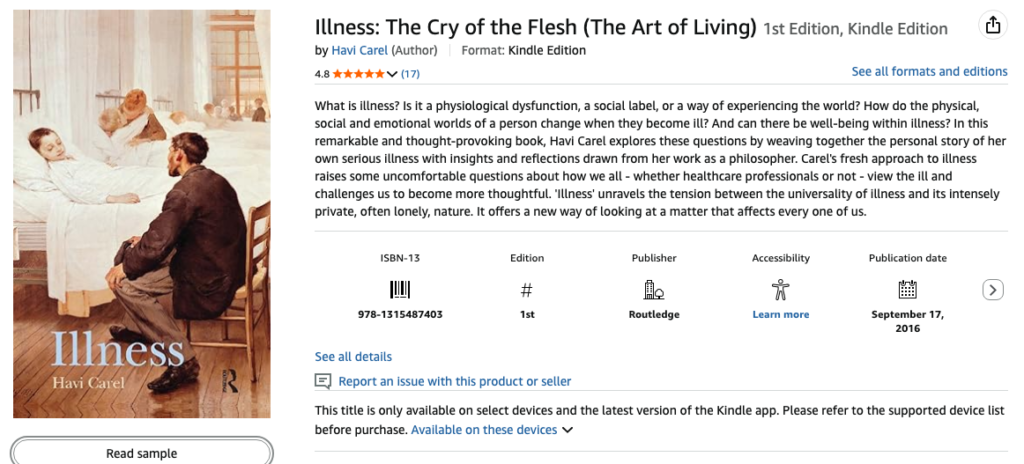The height and width of the screenshot is (464, 1024).
Task: Open the 17 customer ratings link
Action: coord(411,74)
